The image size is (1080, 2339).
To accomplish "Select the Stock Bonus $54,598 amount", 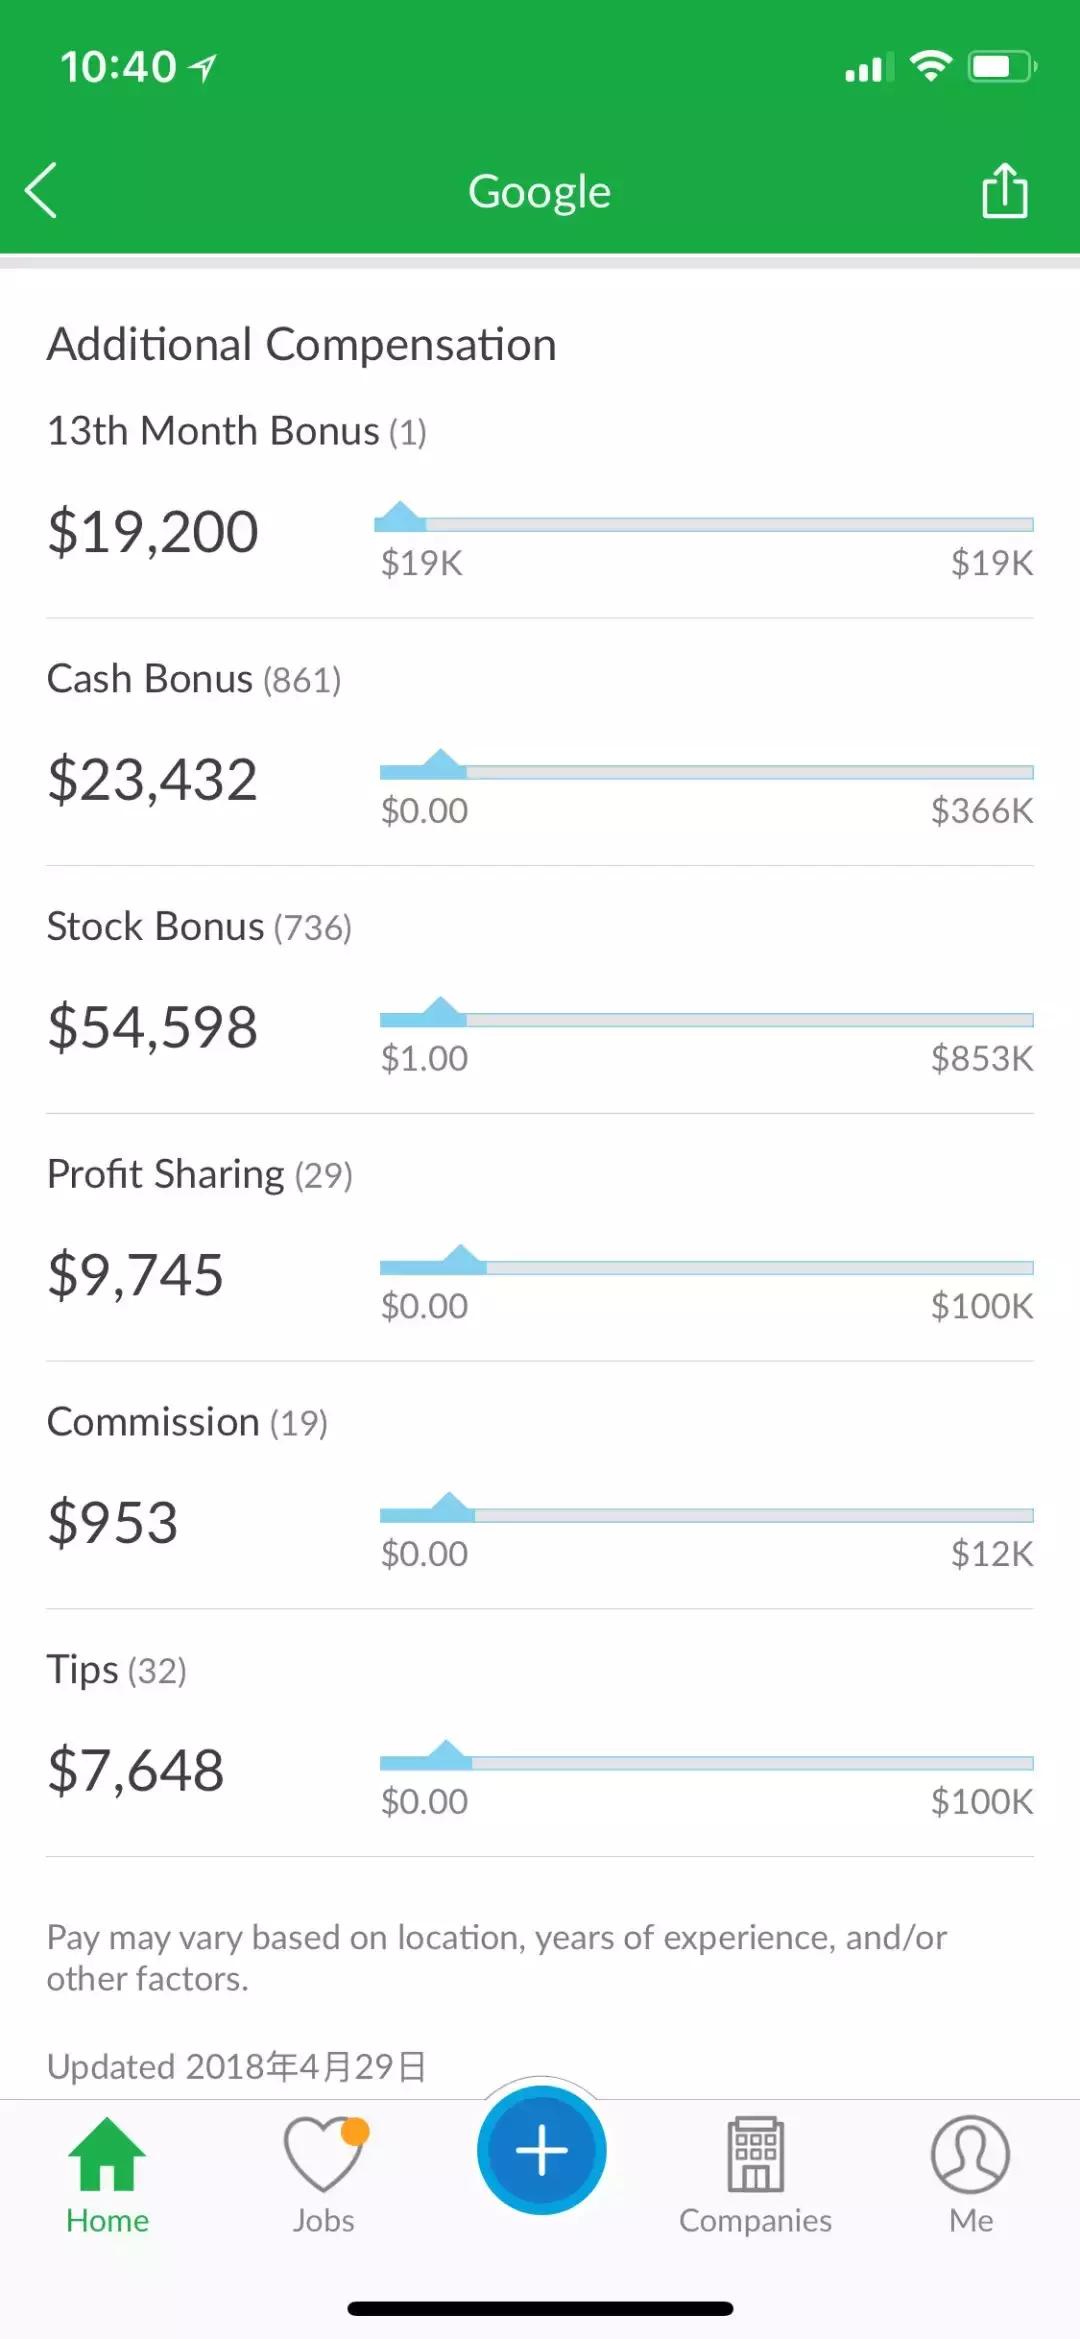I will click(x=153, y=1028).
